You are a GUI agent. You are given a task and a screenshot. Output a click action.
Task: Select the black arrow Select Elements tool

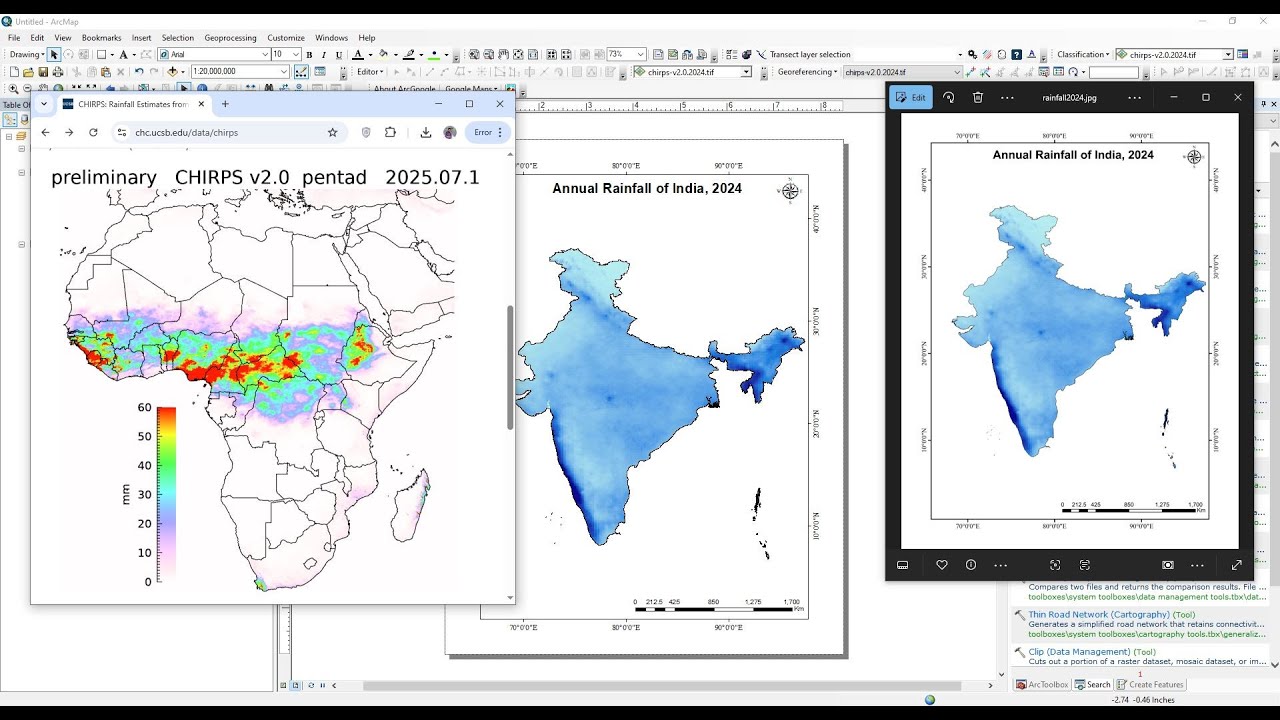(54, 54)
